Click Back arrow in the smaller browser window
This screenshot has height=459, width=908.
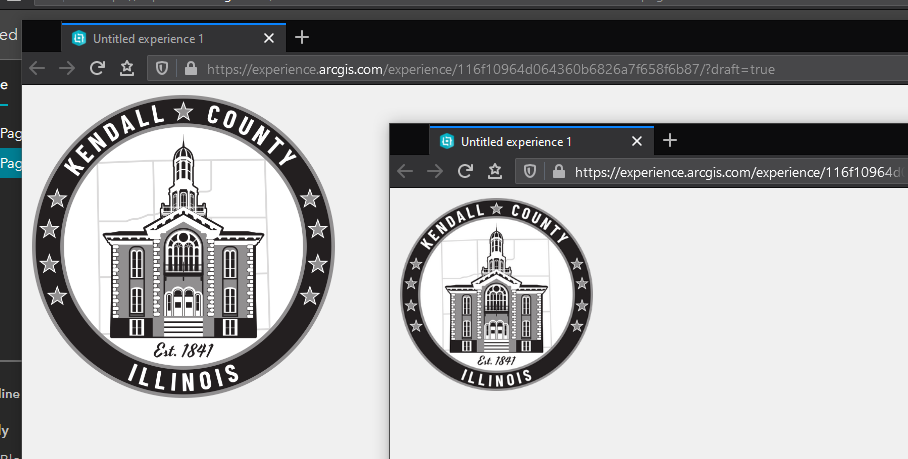405,171
